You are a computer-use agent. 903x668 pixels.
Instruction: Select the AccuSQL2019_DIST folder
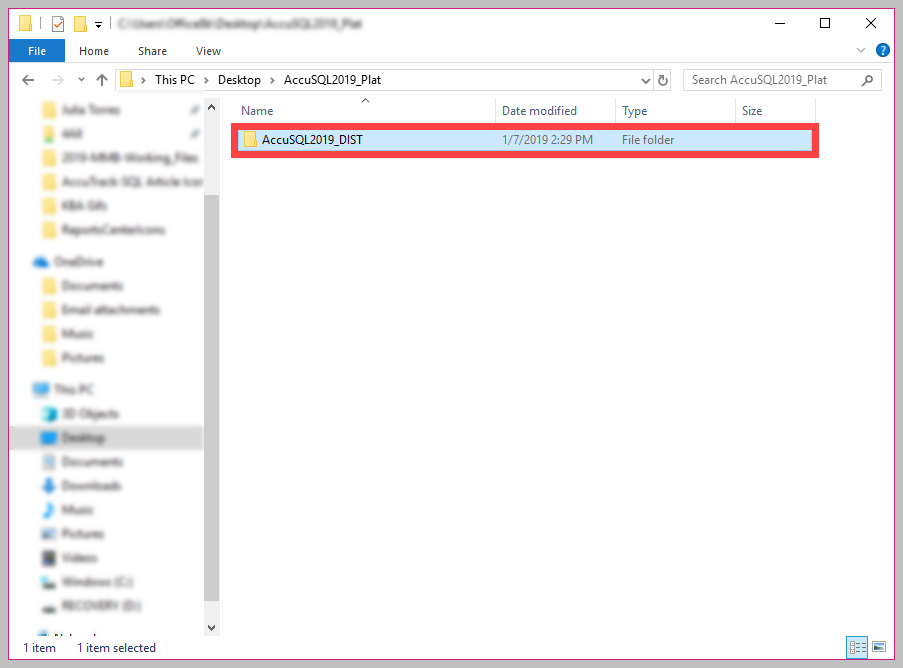pos(525,140)
